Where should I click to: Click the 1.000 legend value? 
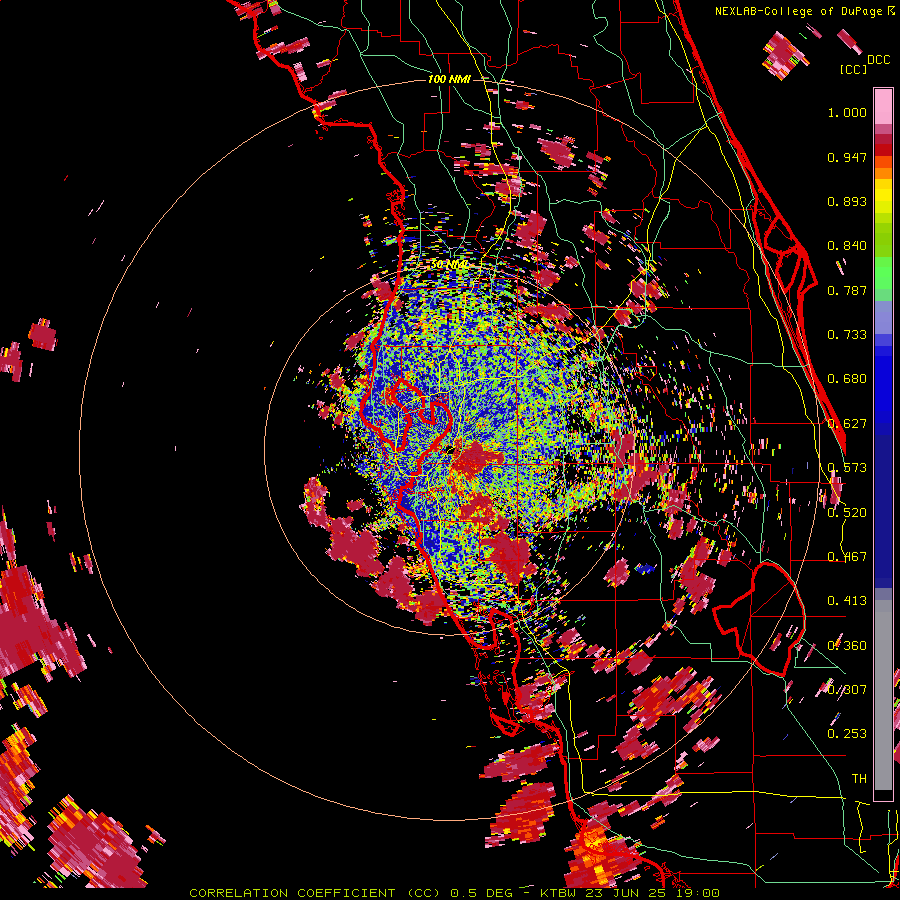pyautogui.click(x=847, y=112)
